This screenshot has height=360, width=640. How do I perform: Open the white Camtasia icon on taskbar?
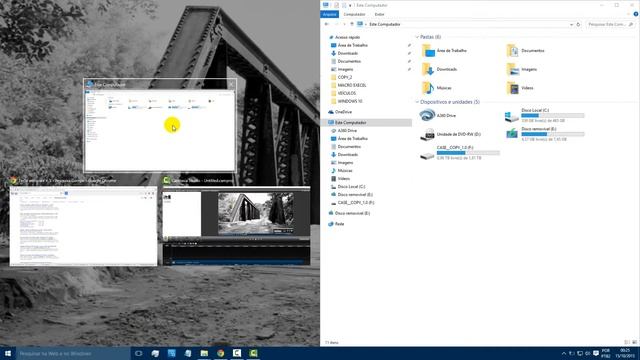tap(237, 353)
